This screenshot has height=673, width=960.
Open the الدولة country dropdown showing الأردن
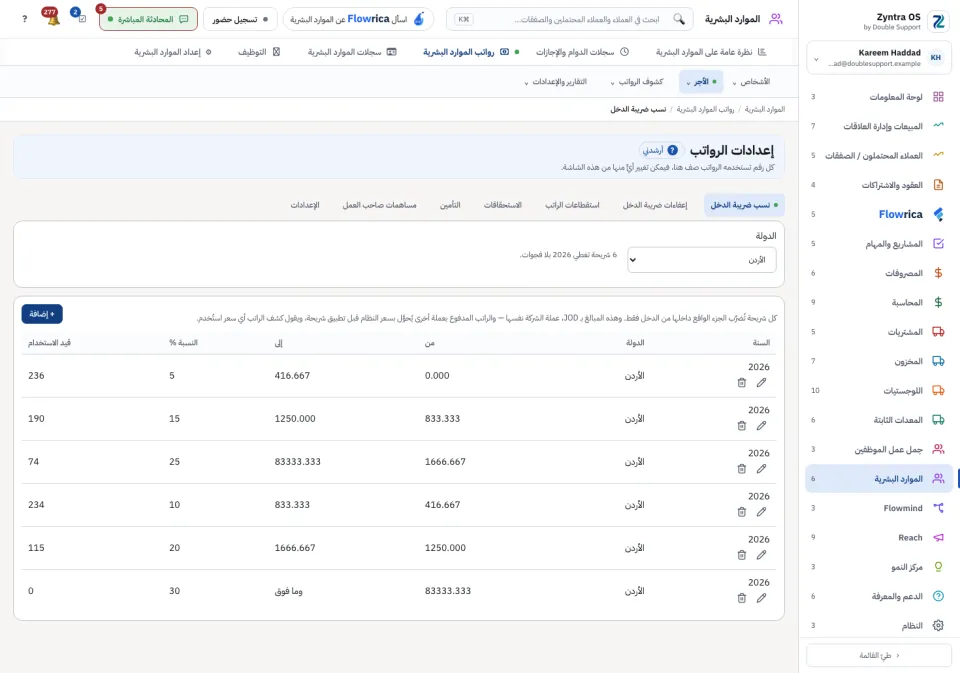[x=702, y=260]
